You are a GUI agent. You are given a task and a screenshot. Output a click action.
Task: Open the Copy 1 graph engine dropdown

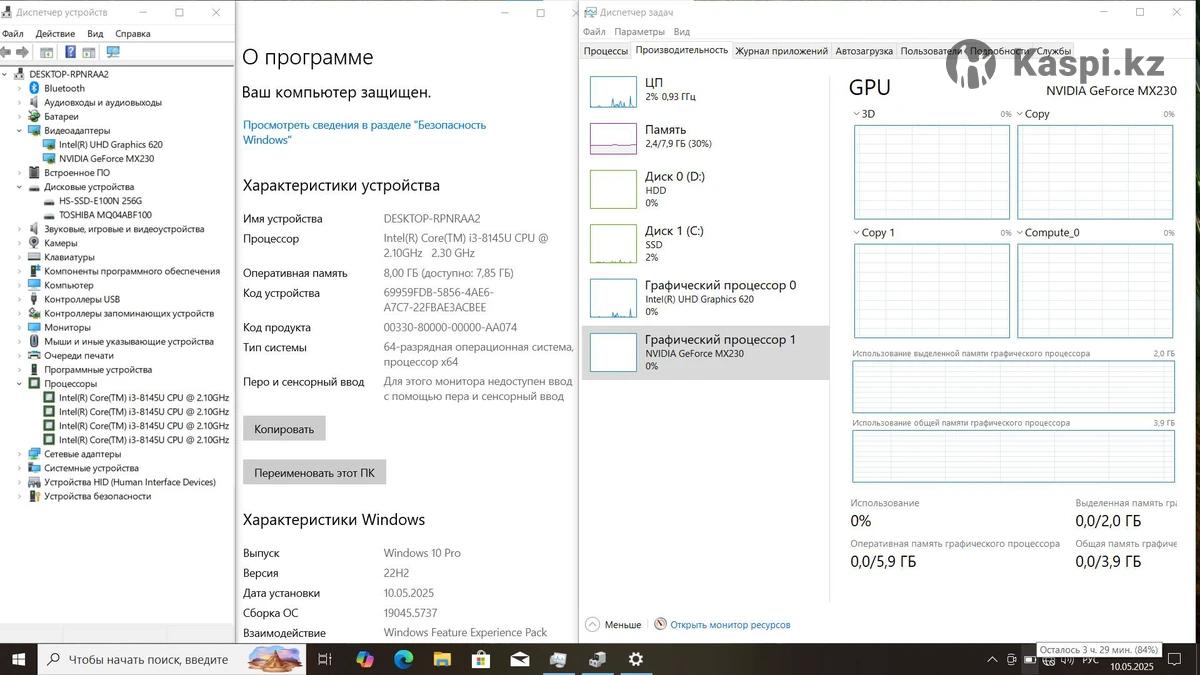[857, 232]
